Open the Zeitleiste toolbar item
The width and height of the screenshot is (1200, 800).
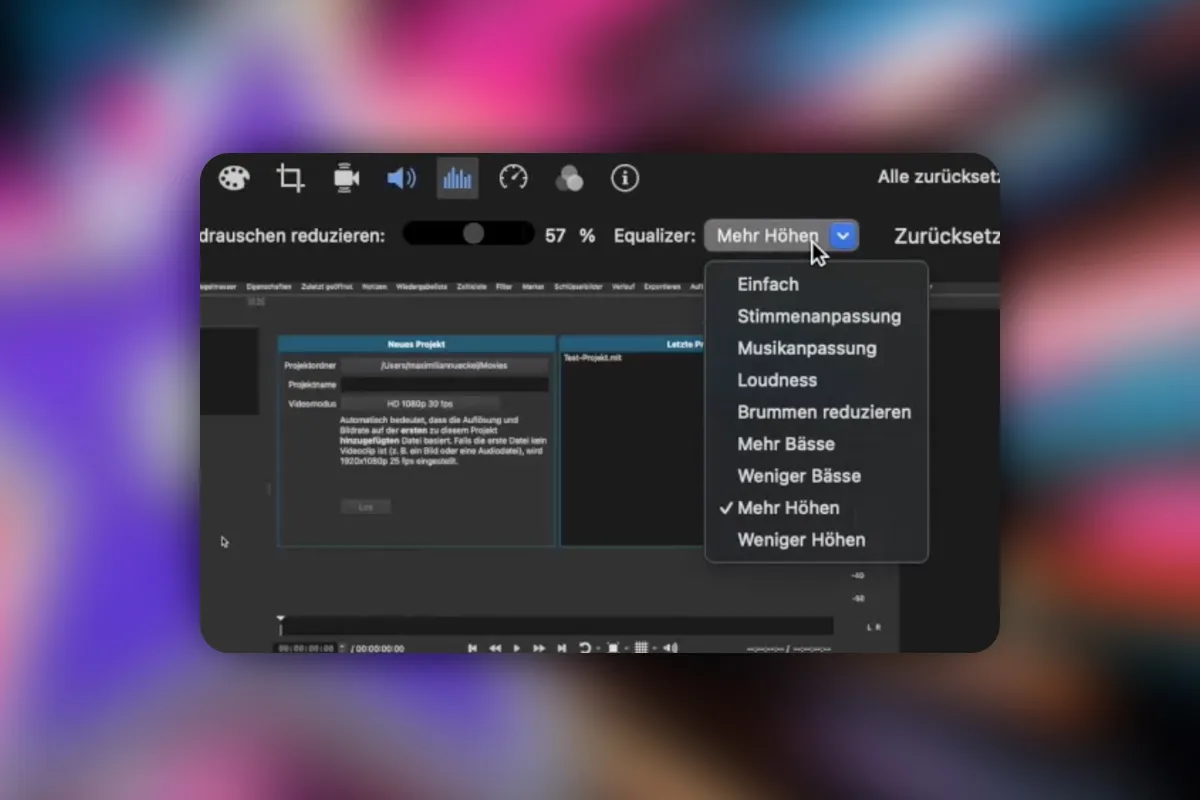[x=471, y=287]
